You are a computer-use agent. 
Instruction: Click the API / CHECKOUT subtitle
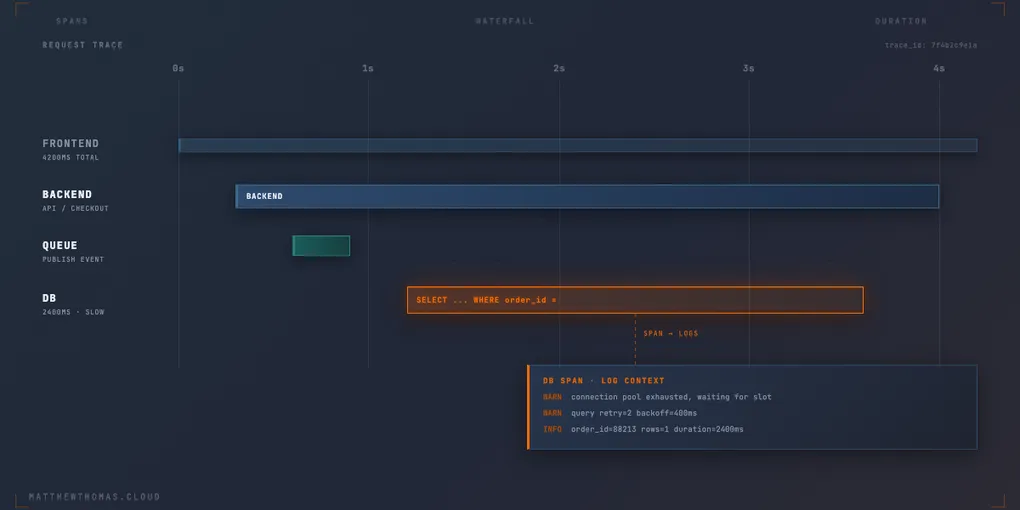pos(75,209)
